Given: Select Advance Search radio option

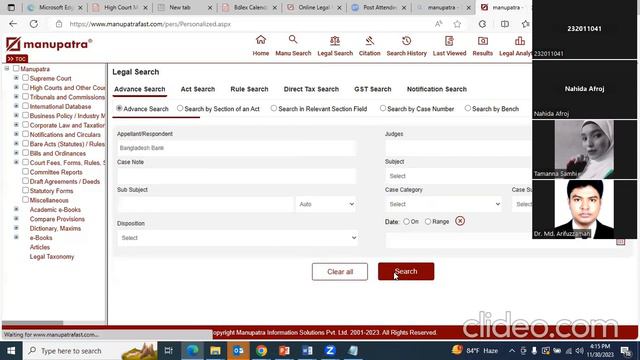Looking at the screenshot, I should 119,108.
